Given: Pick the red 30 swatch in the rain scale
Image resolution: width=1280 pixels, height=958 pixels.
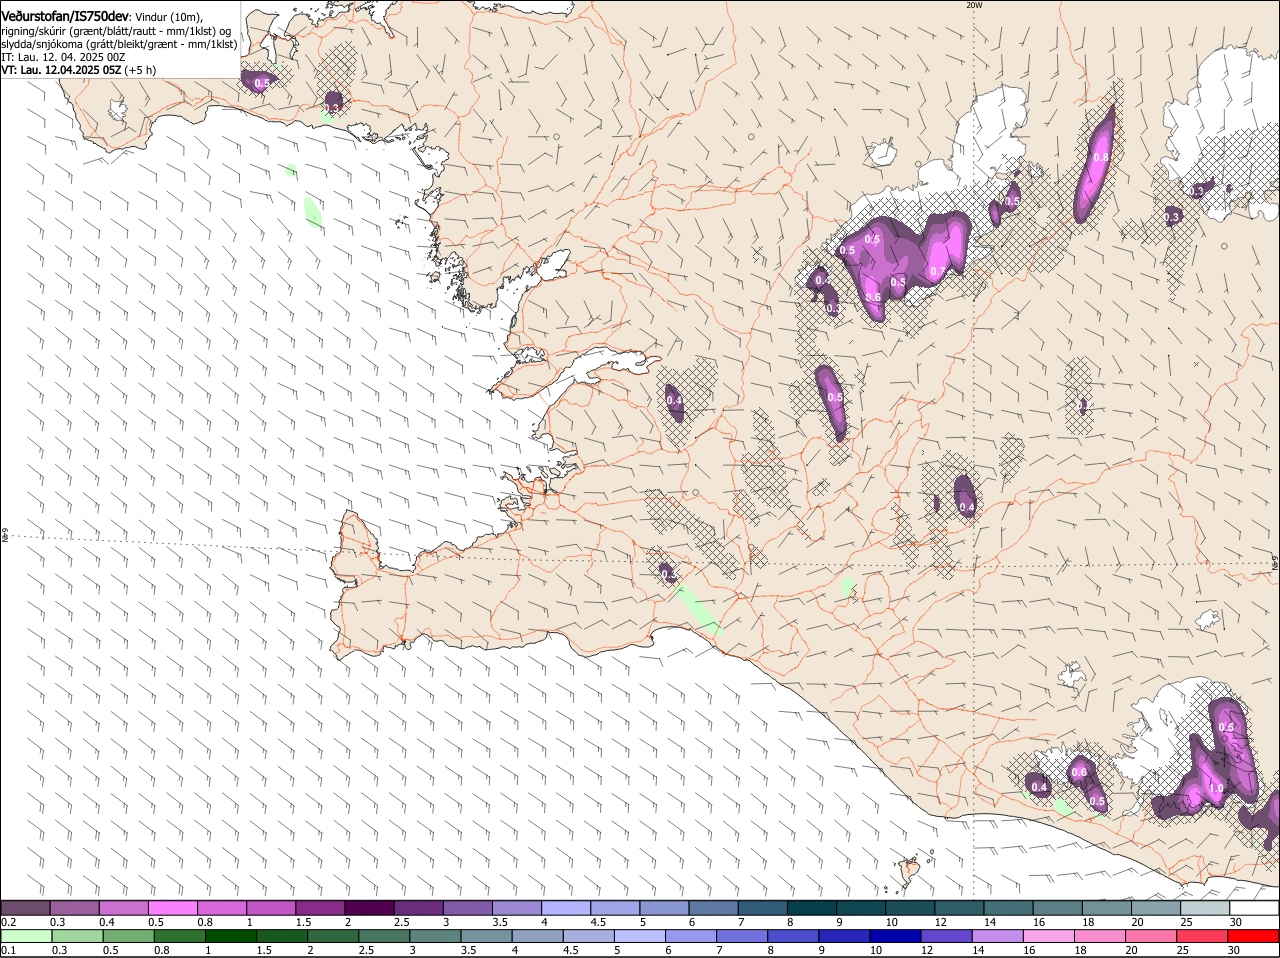Looking at the screenshot, I should pos(1253,936).
